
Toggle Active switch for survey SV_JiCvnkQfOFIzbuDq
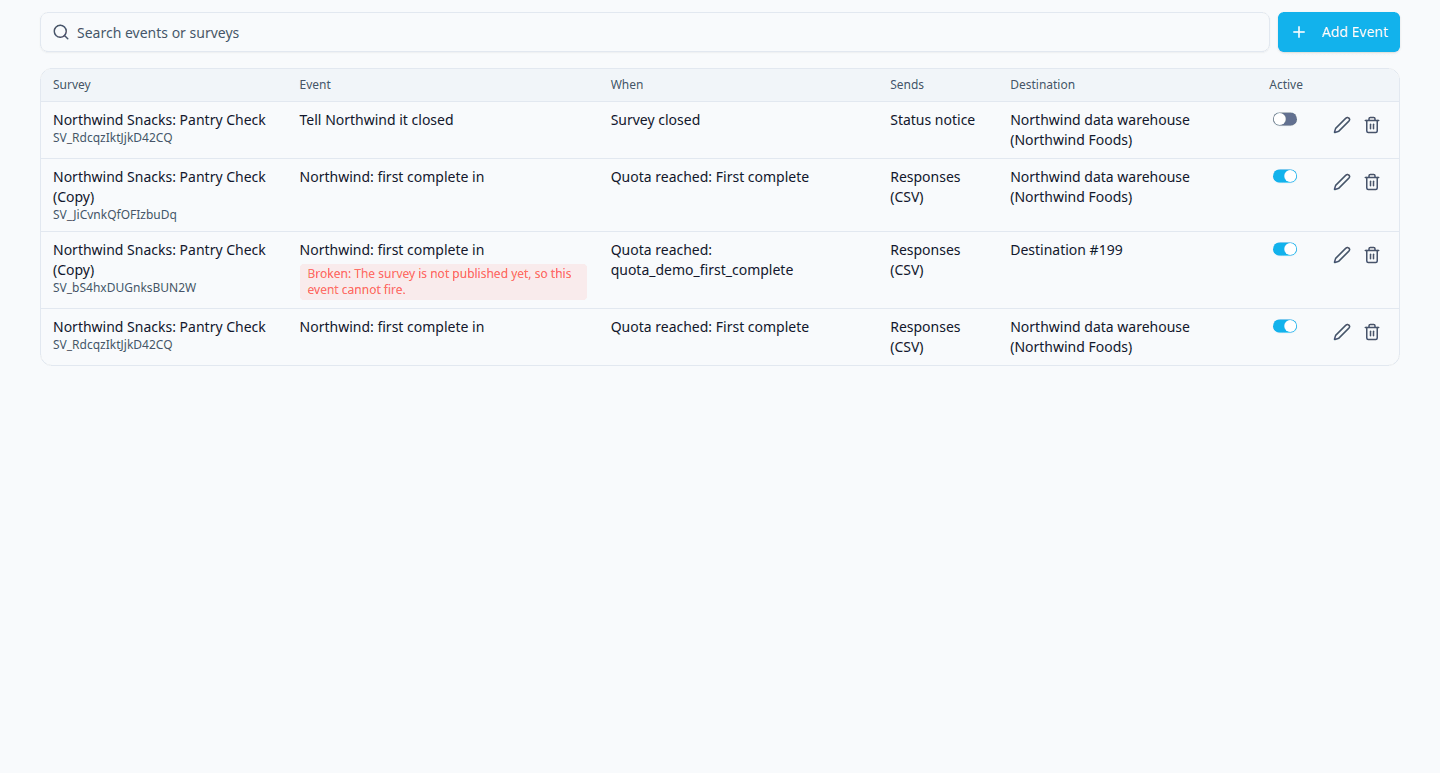1285,176
